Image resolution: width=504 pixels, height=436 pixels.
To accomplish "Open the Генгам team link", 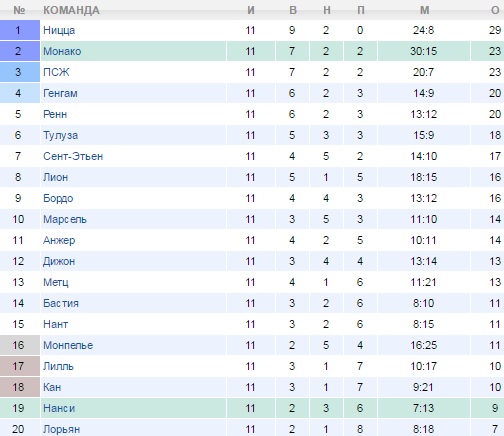I will click(x=60, y=93).
